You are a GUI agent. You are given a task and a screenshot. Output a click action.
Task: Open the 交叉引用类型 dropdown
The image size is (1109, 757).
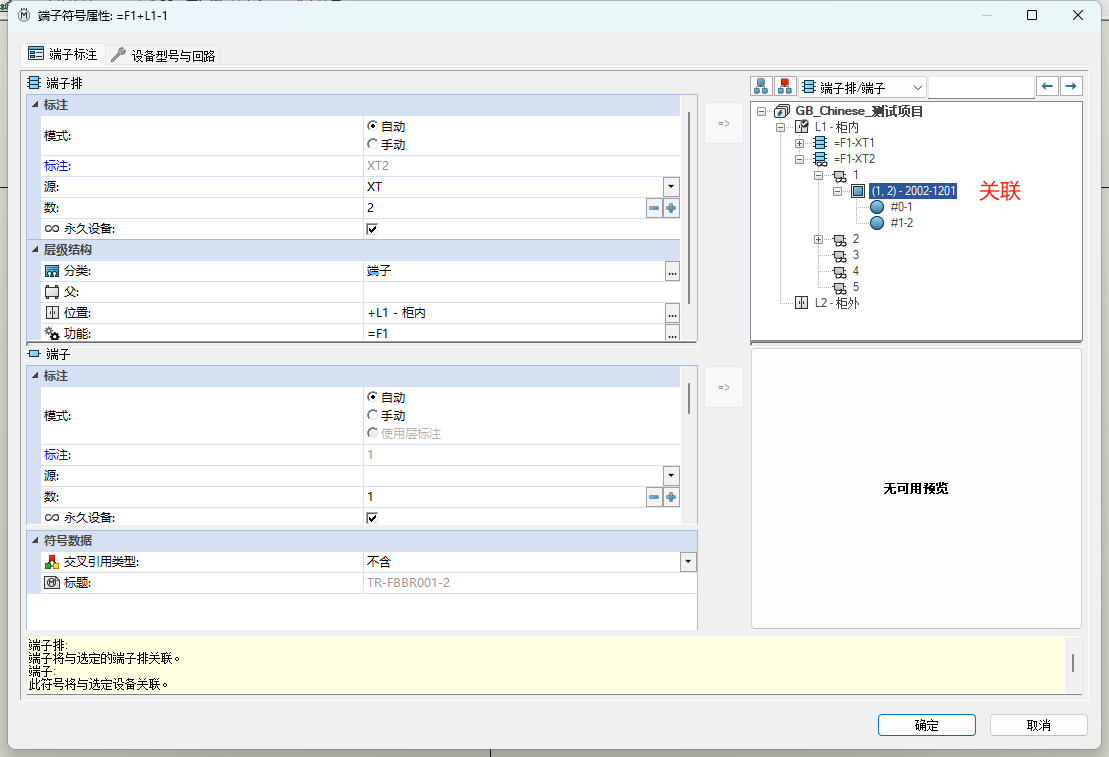(687, 561)
